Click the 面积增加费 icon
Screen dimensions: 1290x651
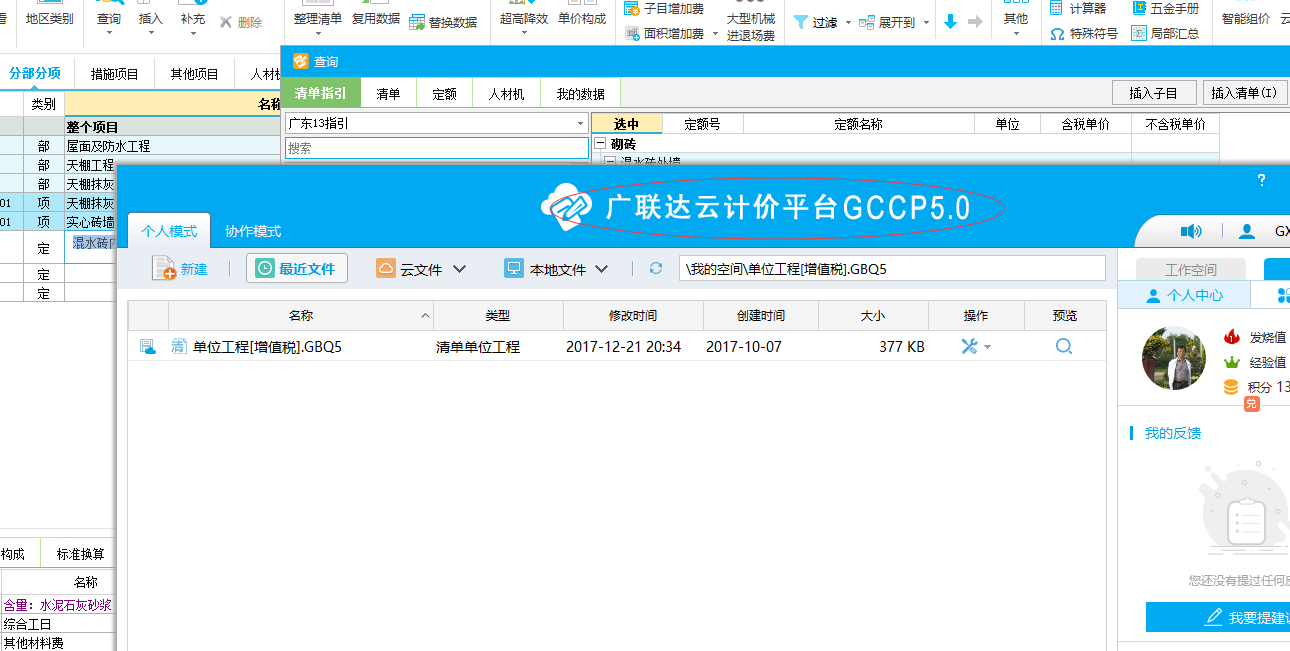click(631, 33)
